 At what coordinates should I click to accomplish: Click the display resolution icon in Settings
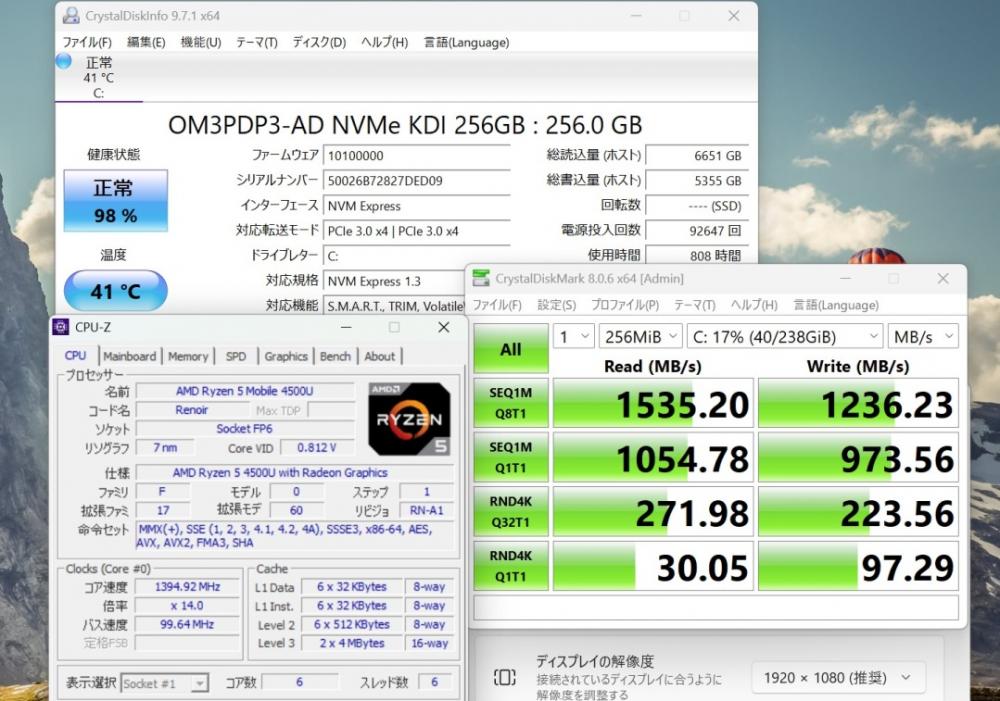(504, 677)
